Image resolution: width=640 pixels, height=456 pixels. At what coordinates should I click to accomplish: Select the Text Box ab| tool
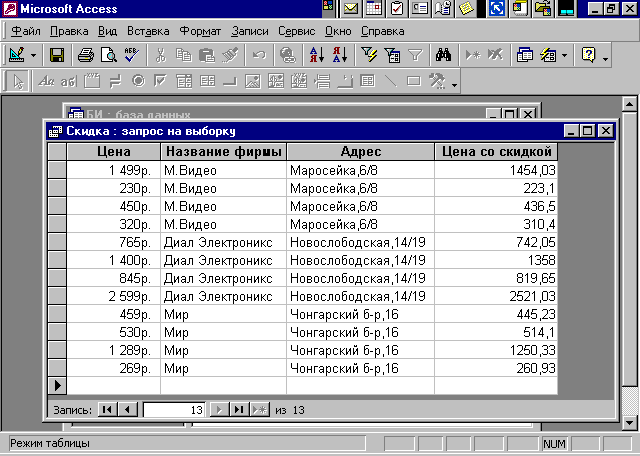click(69, 82)
